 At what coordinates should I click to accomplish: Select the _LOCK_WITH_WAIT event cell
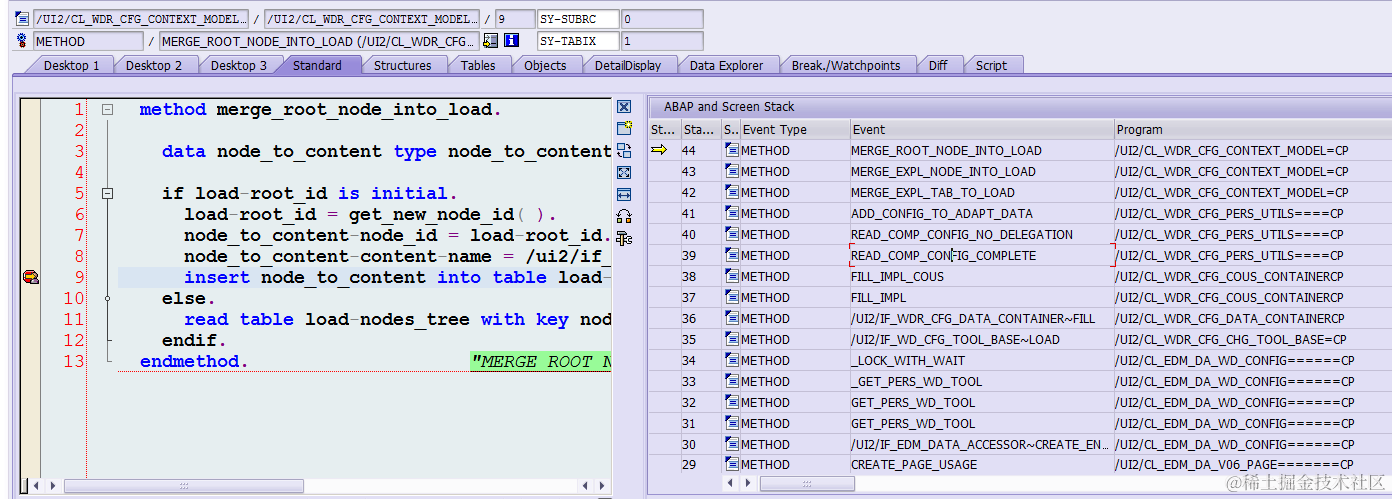click(x=982, y=361)
